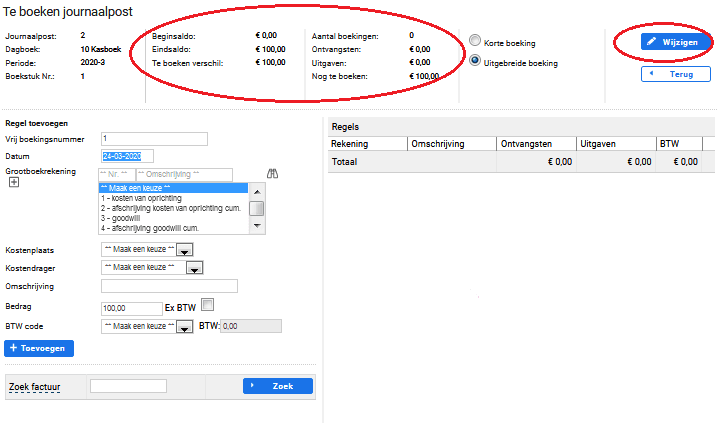Click the 'Nog te boeken' amount

coord(424,76)
